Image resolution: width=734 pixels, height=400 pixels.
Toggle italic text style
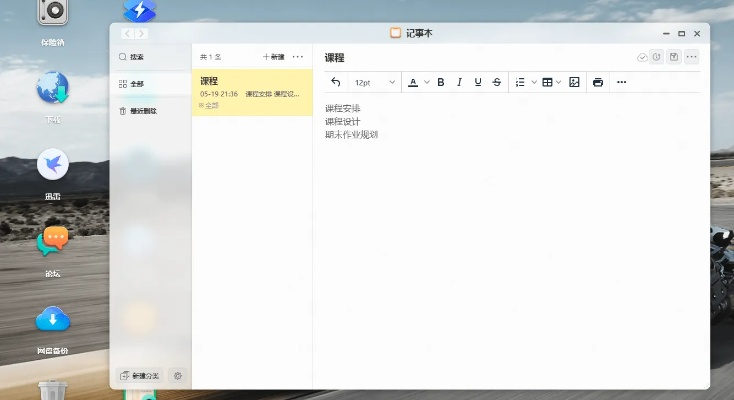pos(459,82)
